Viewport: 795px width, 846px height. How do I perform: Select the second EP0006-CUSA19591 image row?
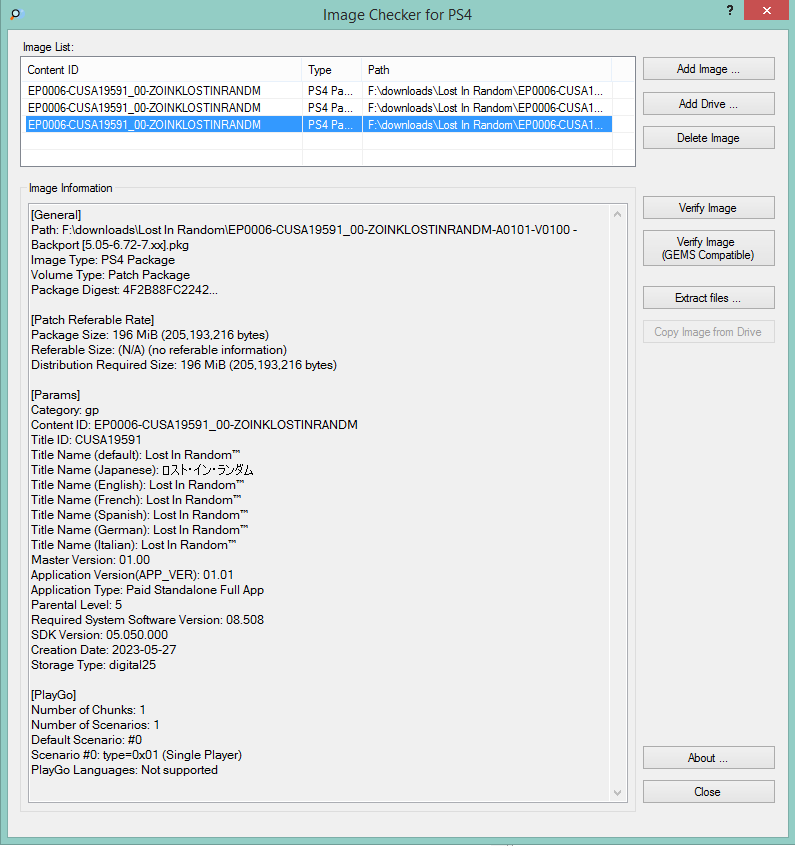[x=318, y=108]
